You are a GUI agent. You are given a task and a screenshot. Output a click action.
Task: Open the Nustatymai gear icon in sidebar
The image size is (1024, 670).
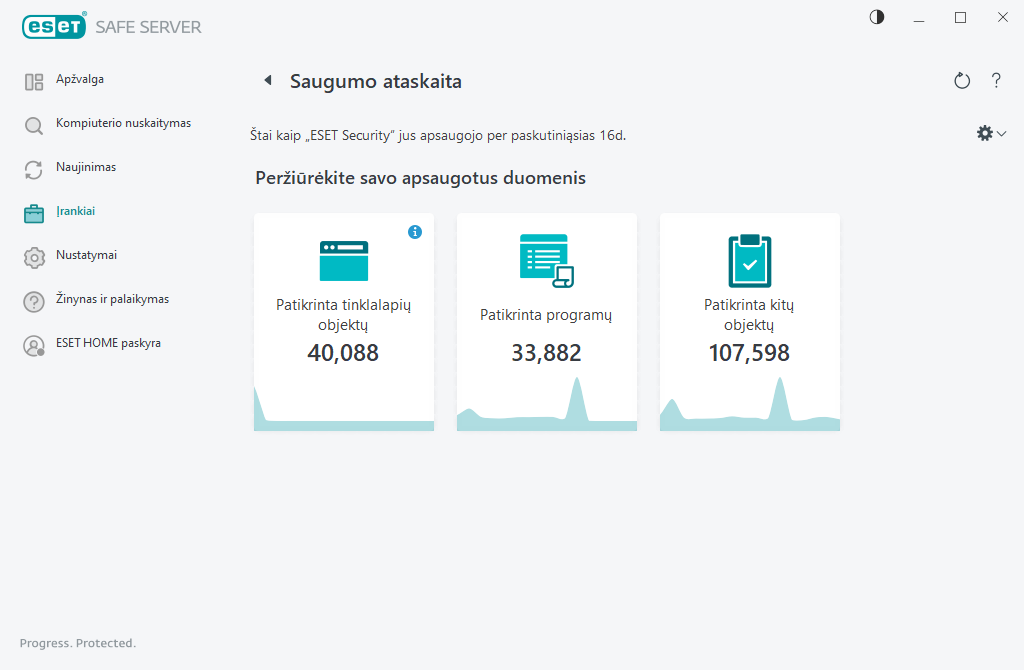click(x=34, y=257)
